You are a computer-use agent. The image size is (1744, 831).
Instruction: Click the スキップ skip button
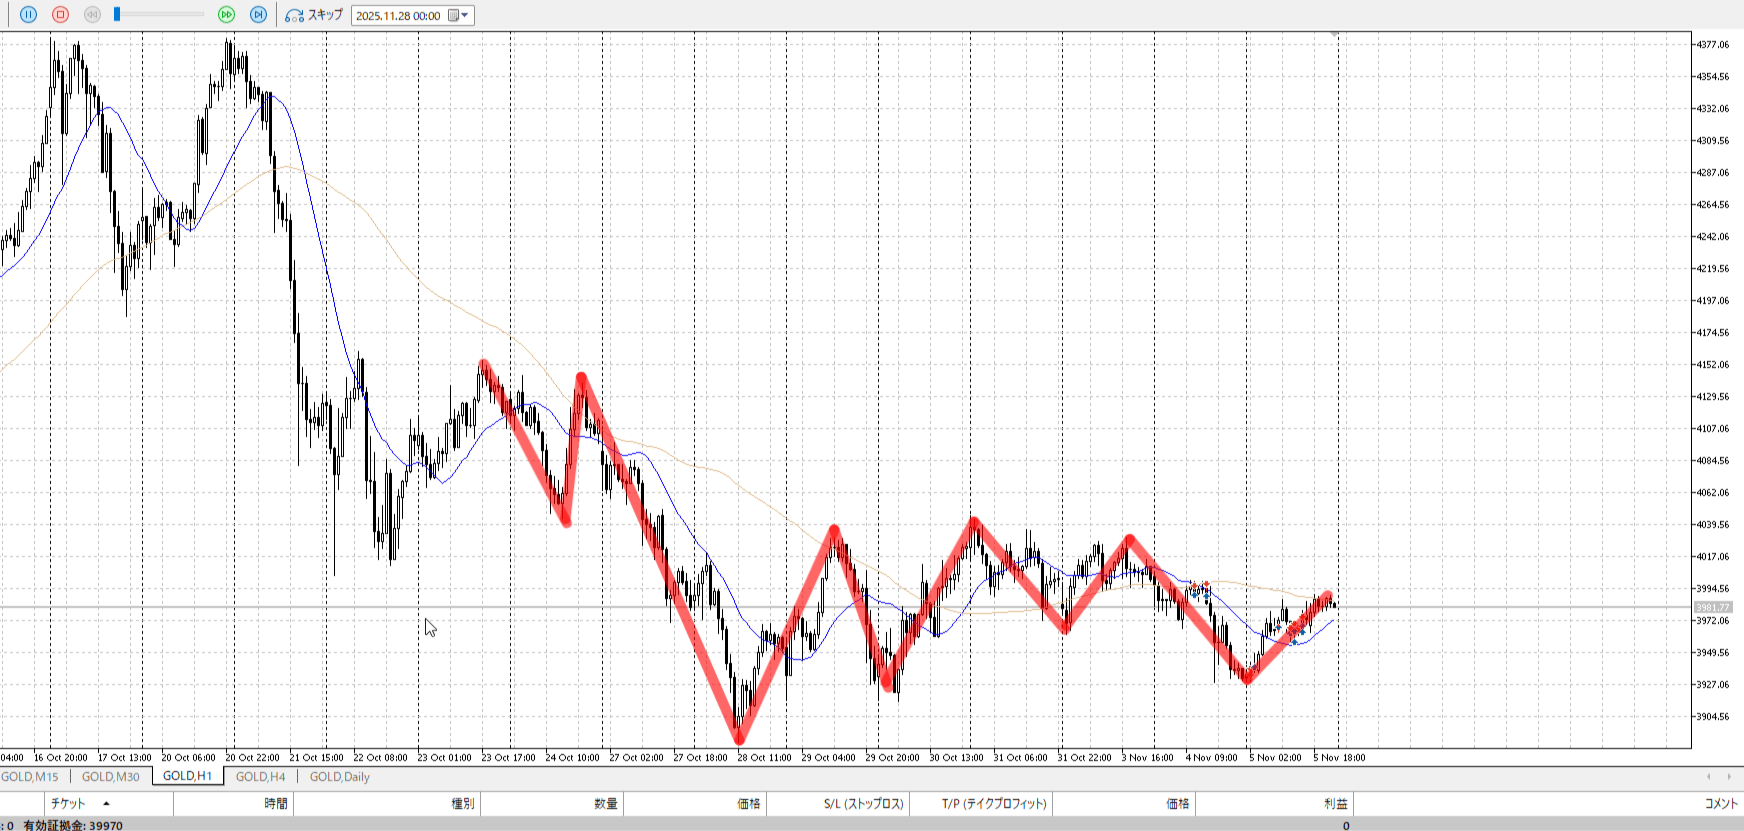click(x=314, y=15)
